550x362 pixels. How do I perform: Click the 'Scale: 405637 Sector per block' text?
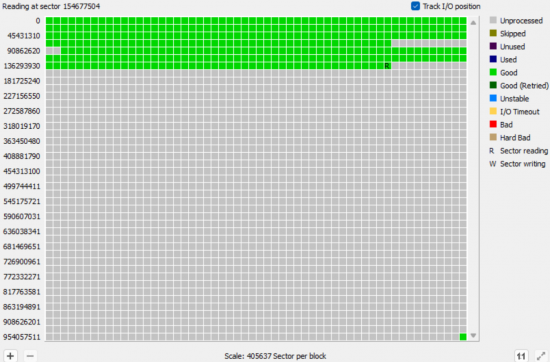(275, 356)
